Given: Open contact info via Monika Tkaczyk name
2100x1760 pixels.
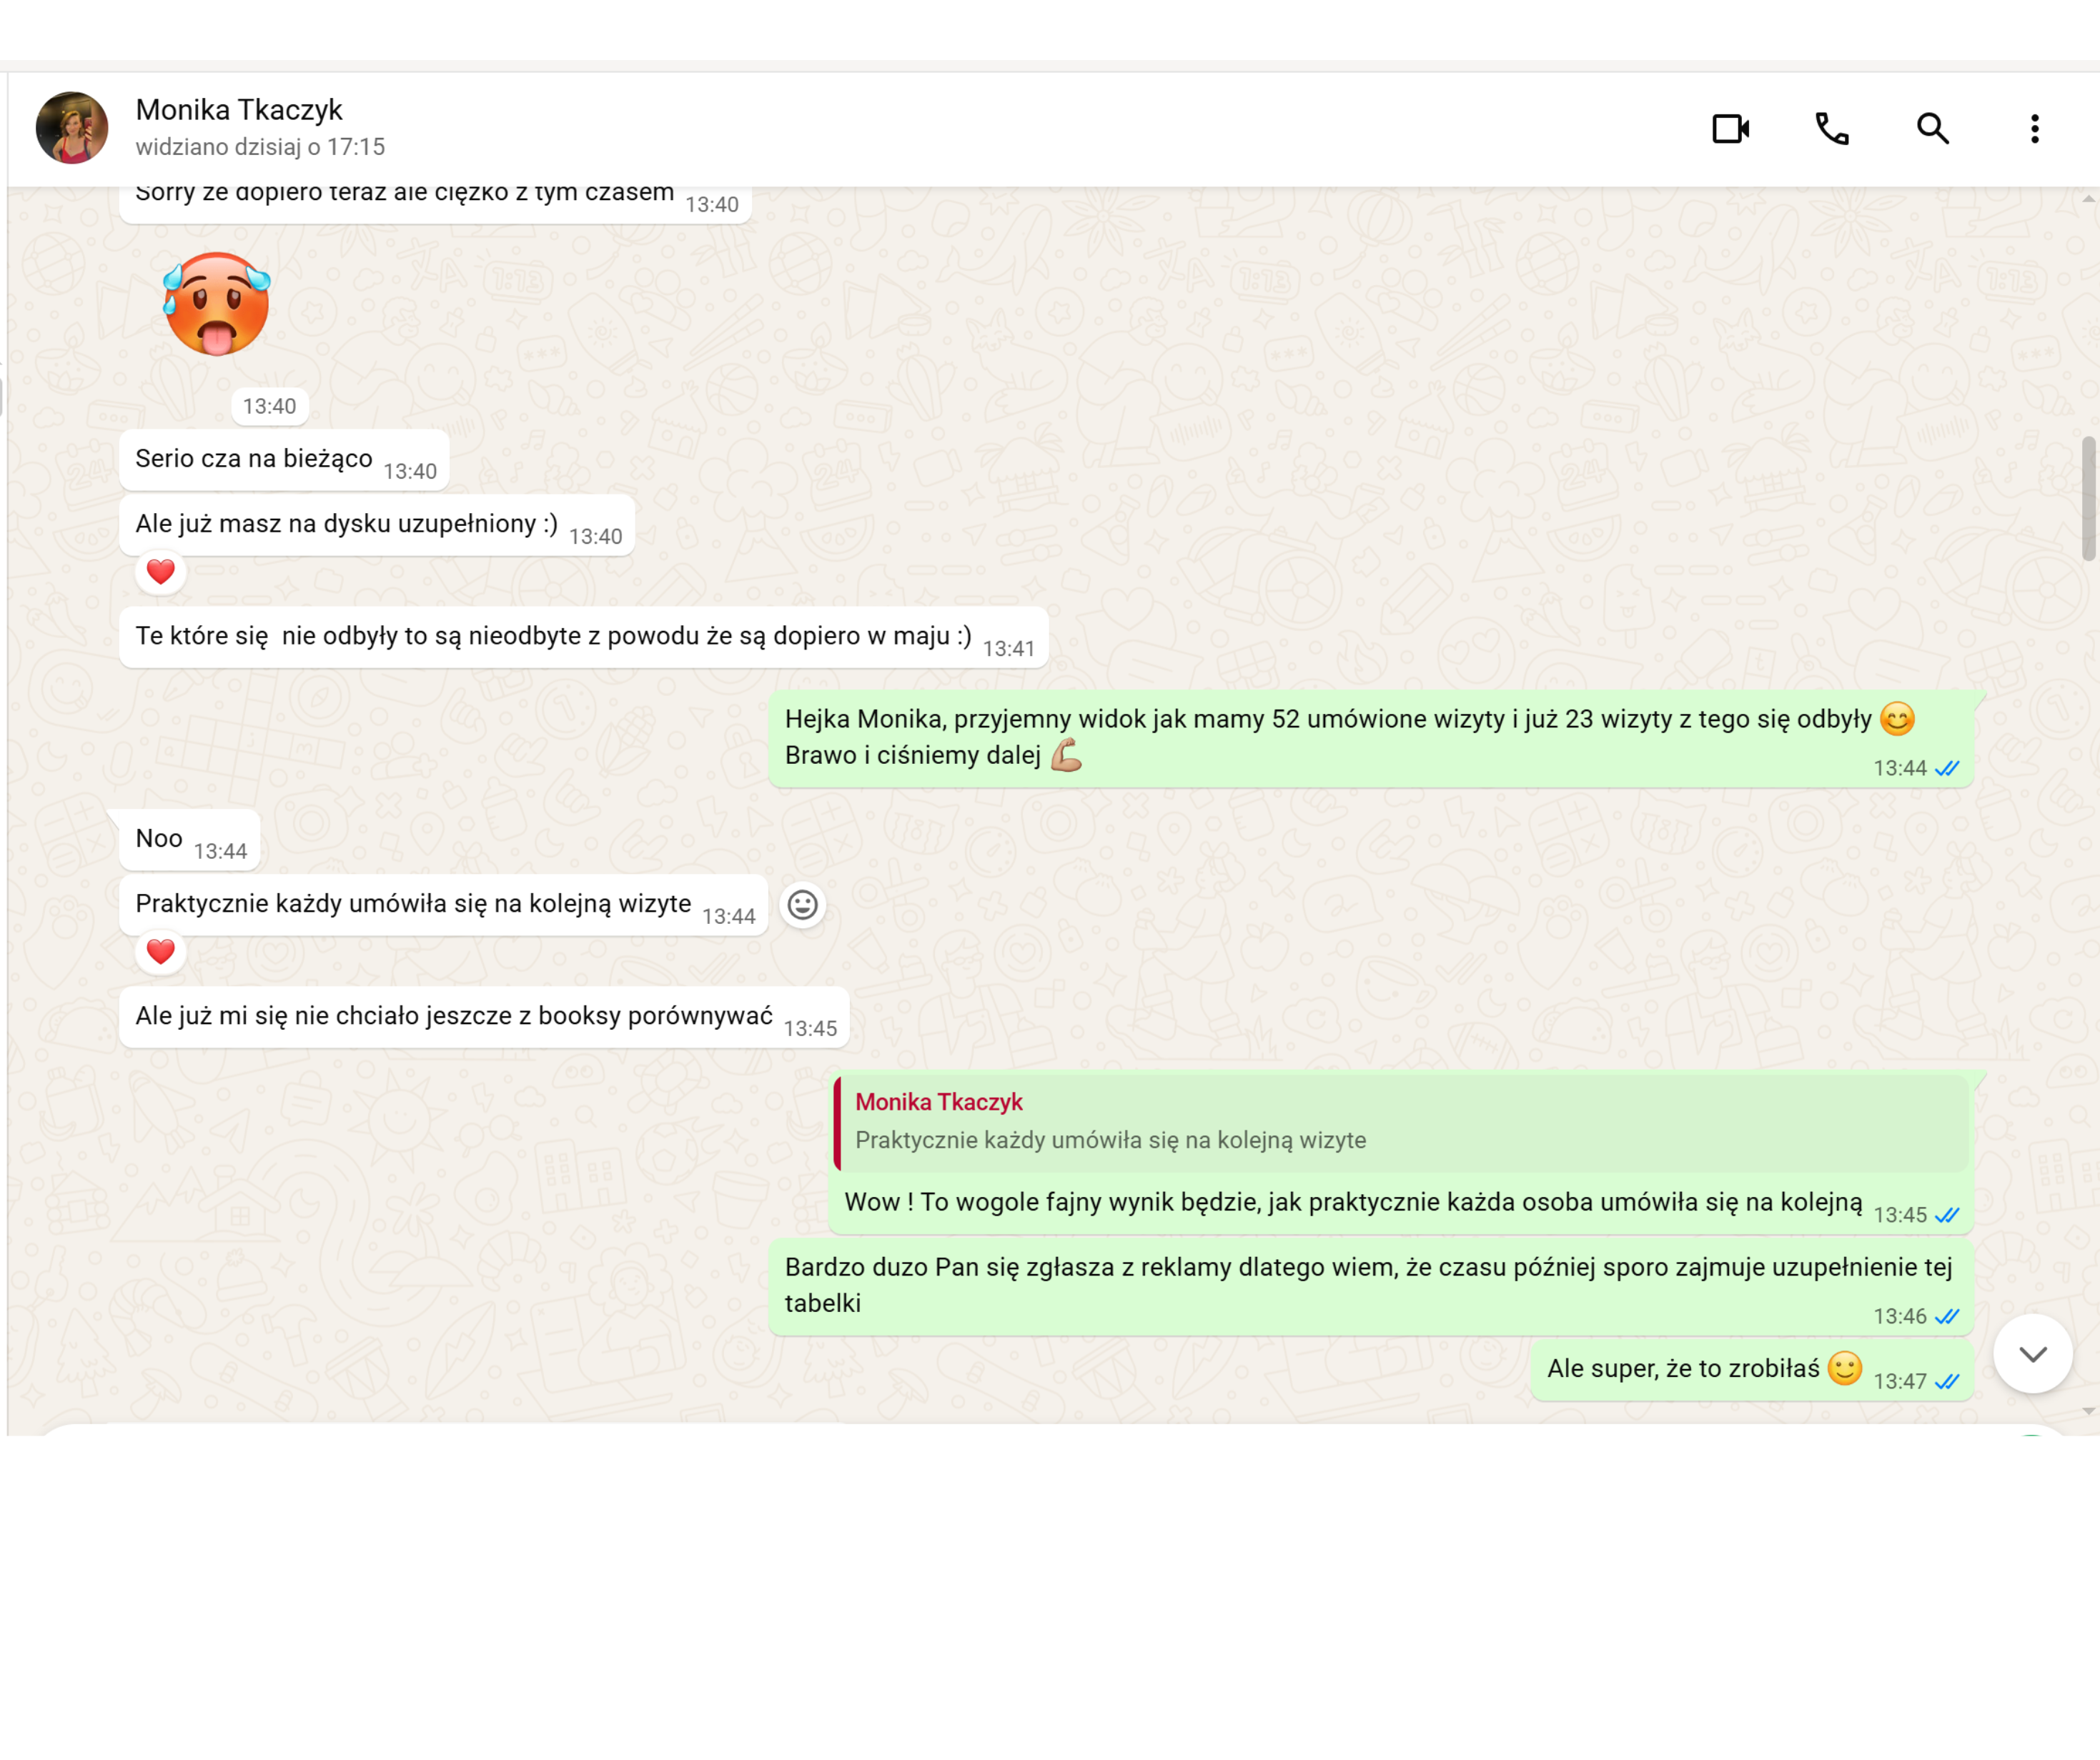Looking at the screenshot, I should [239, 109].
